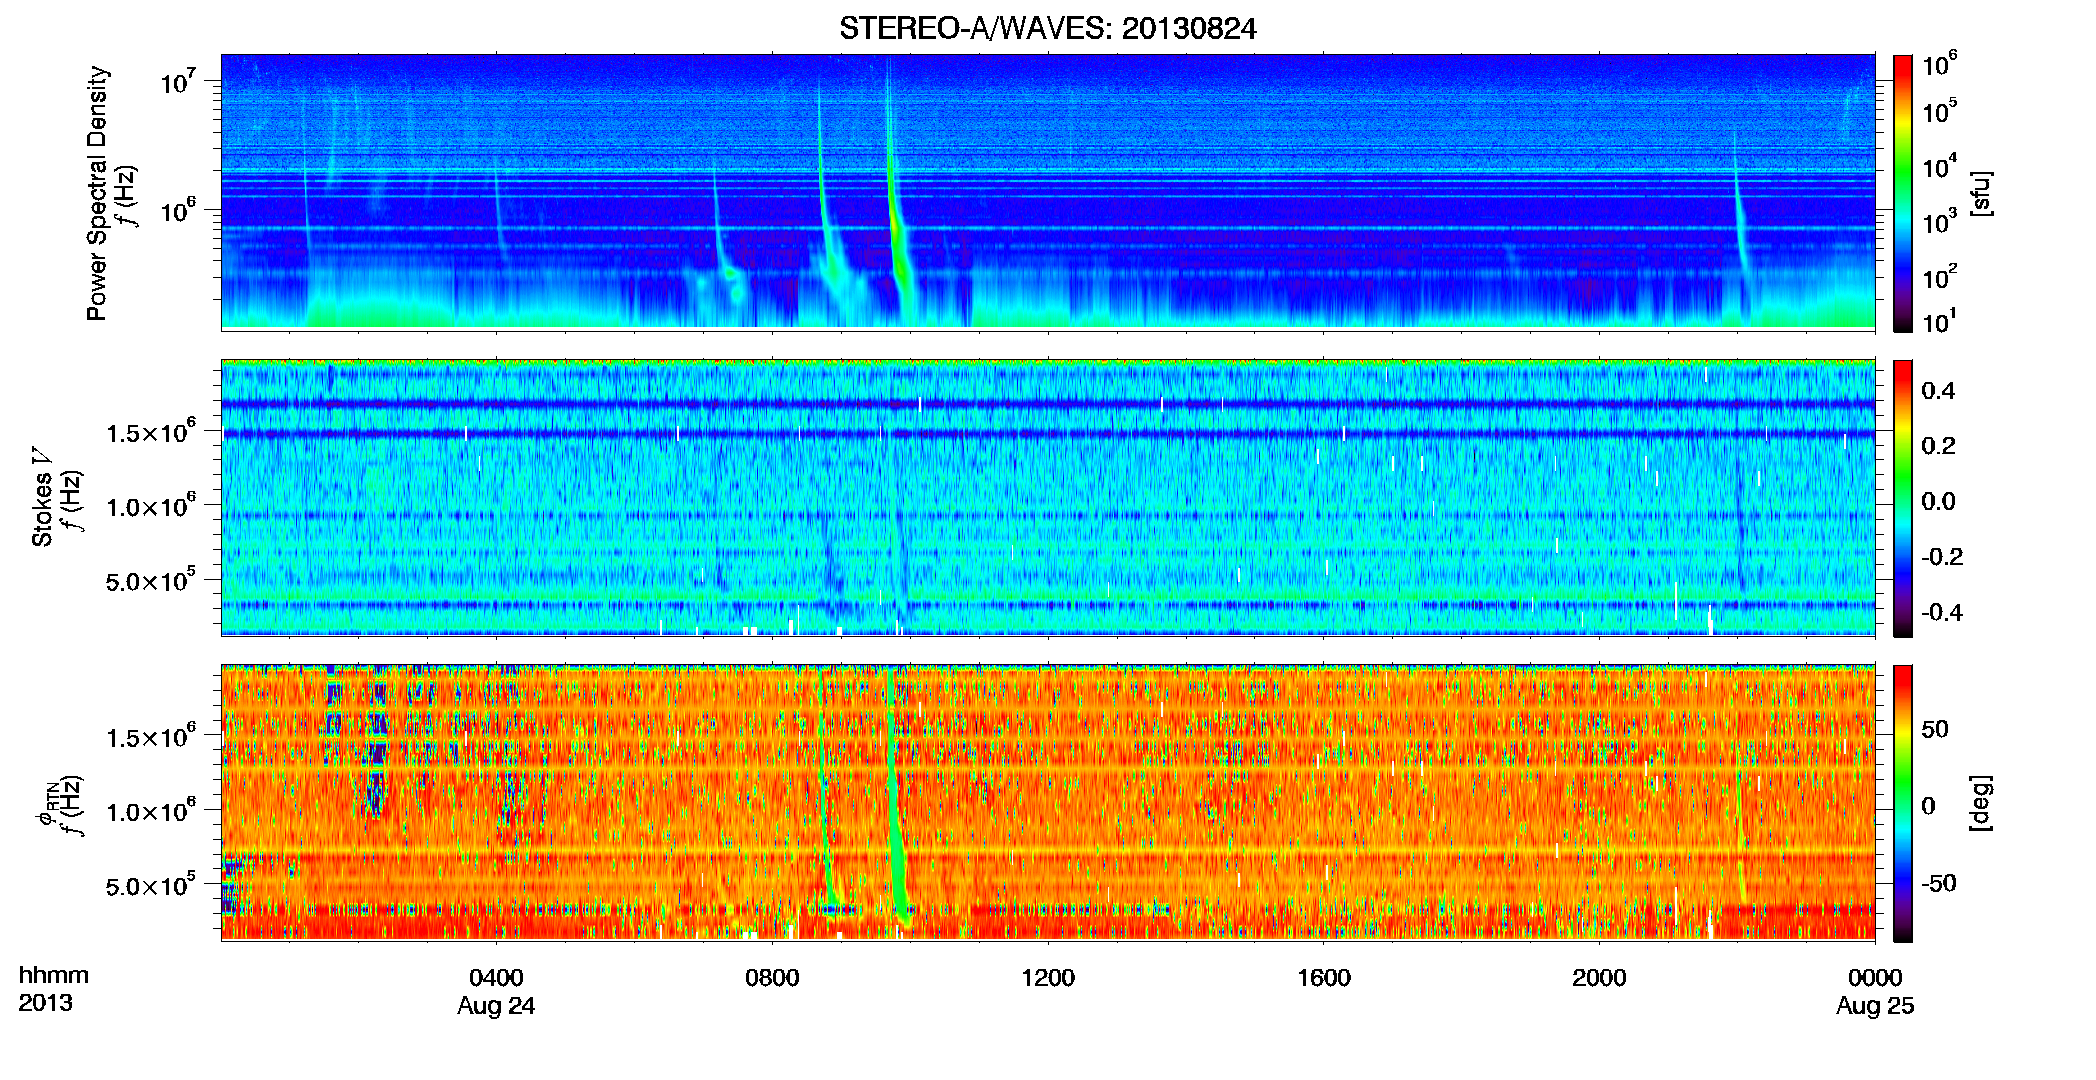
Task: Click the -50 tick on degree colorbar
Action: click(x=1938, y=883)
